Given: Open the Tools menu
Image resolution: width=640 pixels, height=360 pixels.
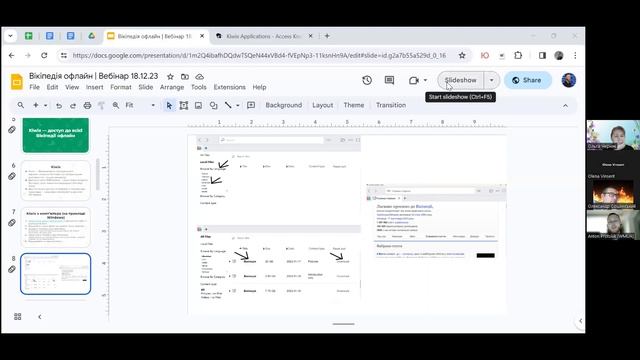Looking at the screenshot, I should coord(199,87).
